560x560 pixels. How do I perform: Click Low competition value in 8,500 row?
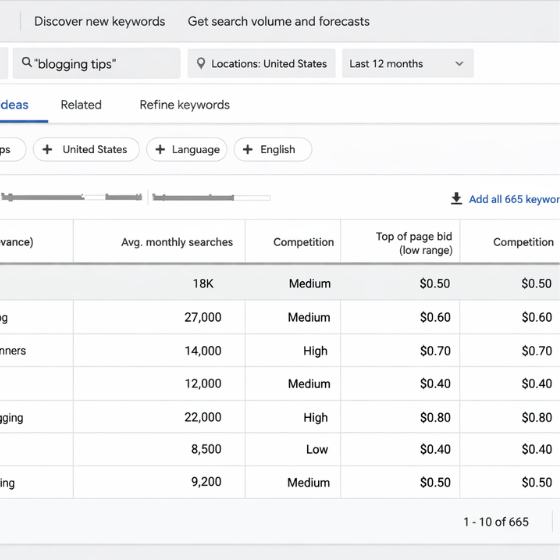point(317,449)
